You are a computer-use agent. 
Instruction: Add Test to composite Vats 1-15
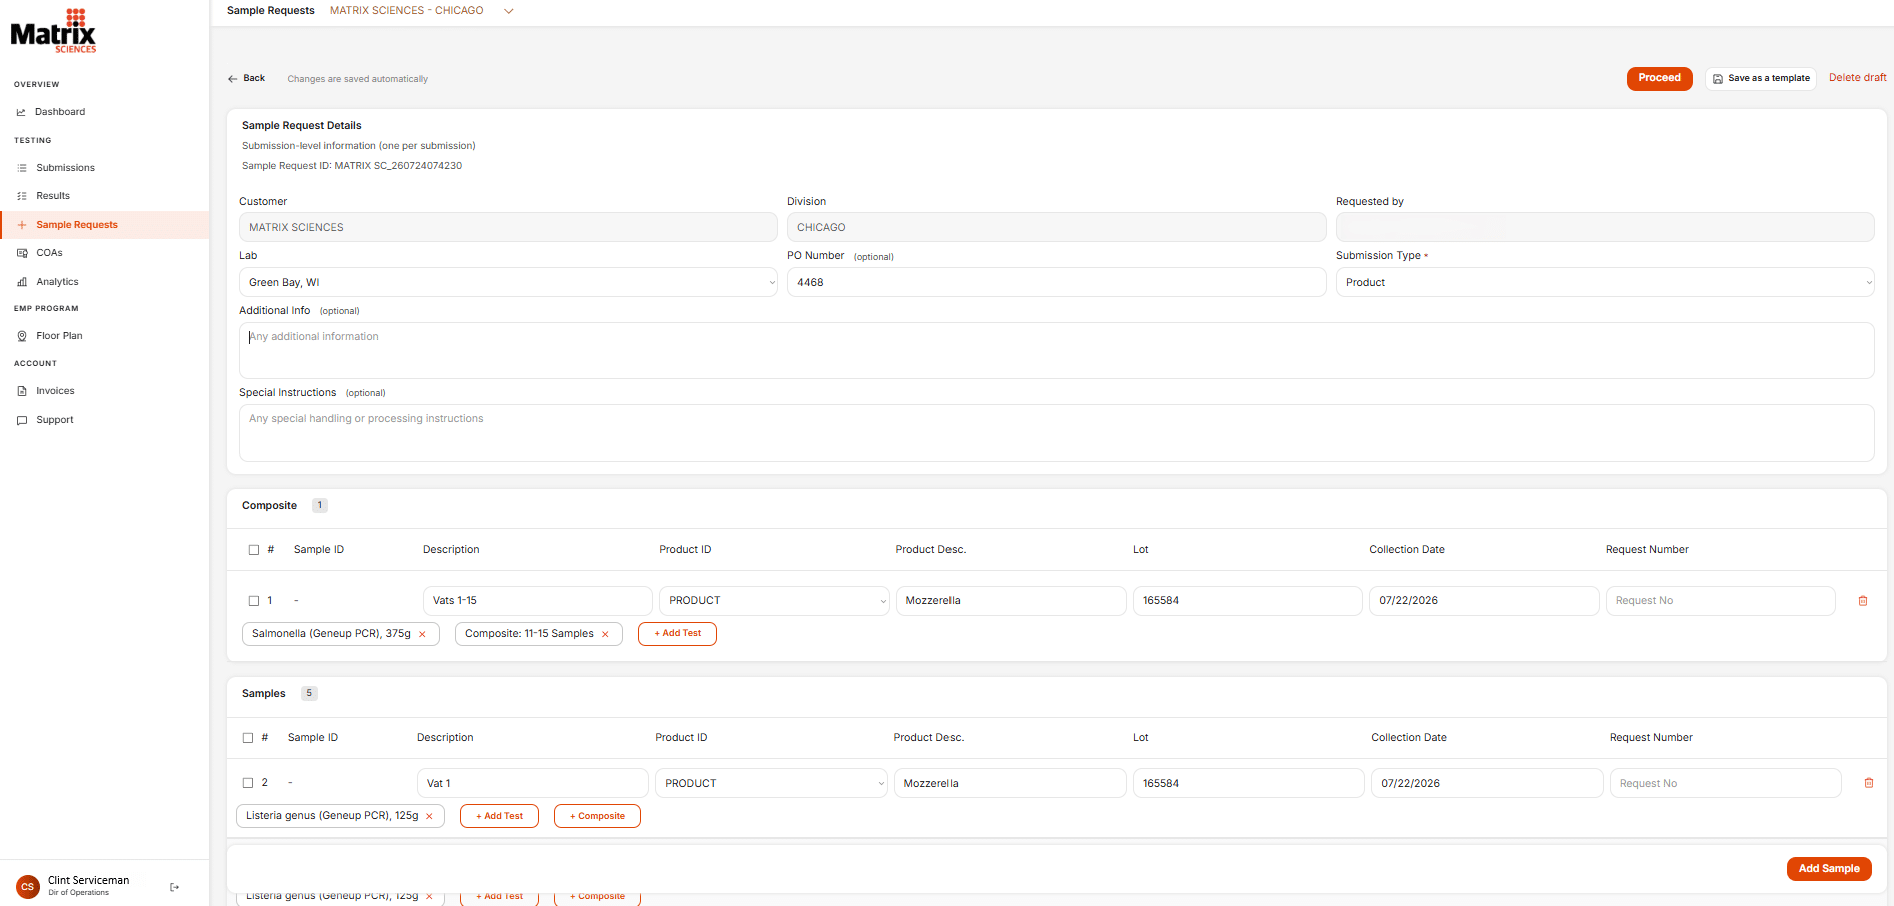(677, 634)
